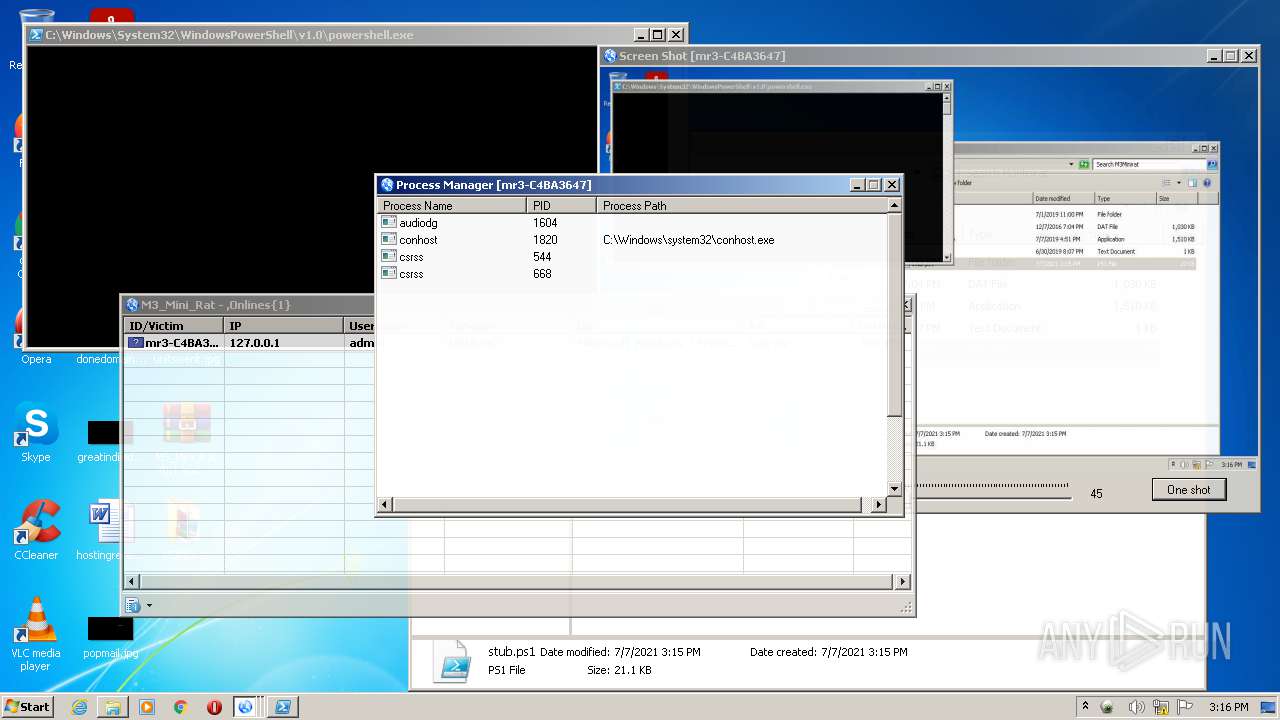Click PID value 544
Screen dimensions: 1280x720
coord(542,257)
